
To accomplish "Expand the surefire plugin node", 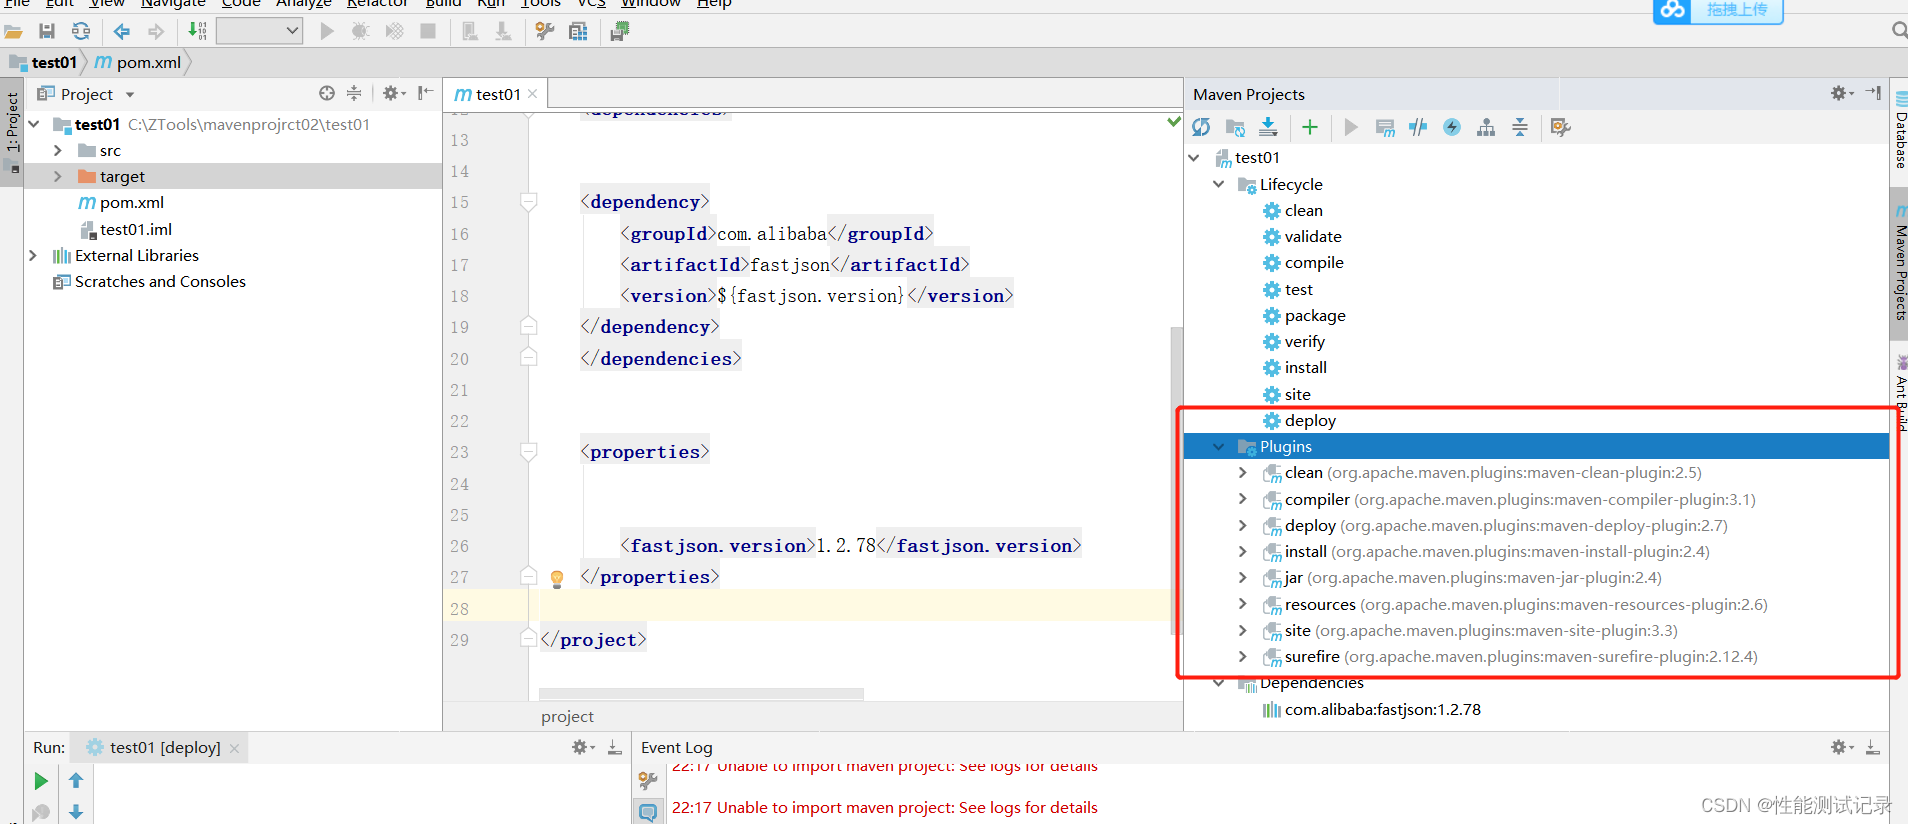I will click(1243, 656).
